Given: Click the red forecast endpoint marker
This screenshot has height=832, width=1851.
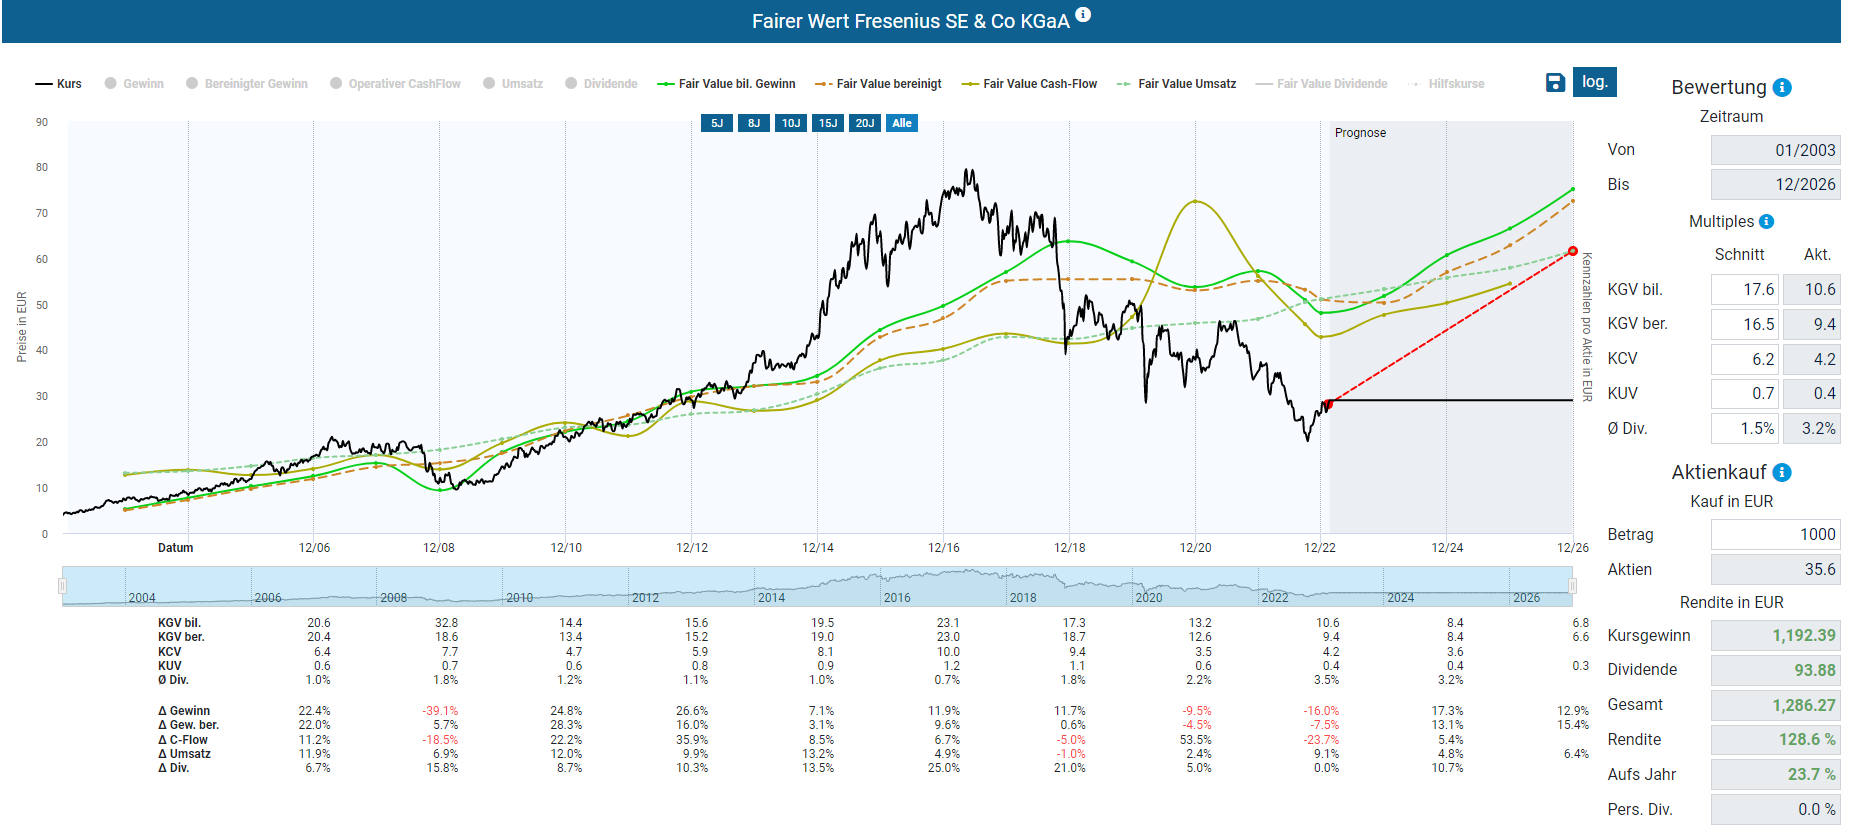Looking at the screenshot, I should tap(1573, 251).
